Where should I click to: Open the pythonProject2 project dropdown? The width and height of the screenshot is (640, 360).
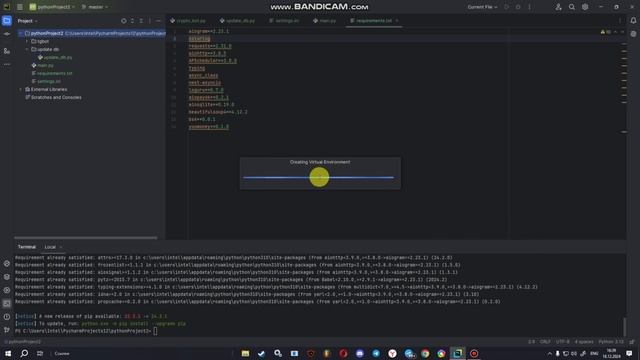point(52,7)
